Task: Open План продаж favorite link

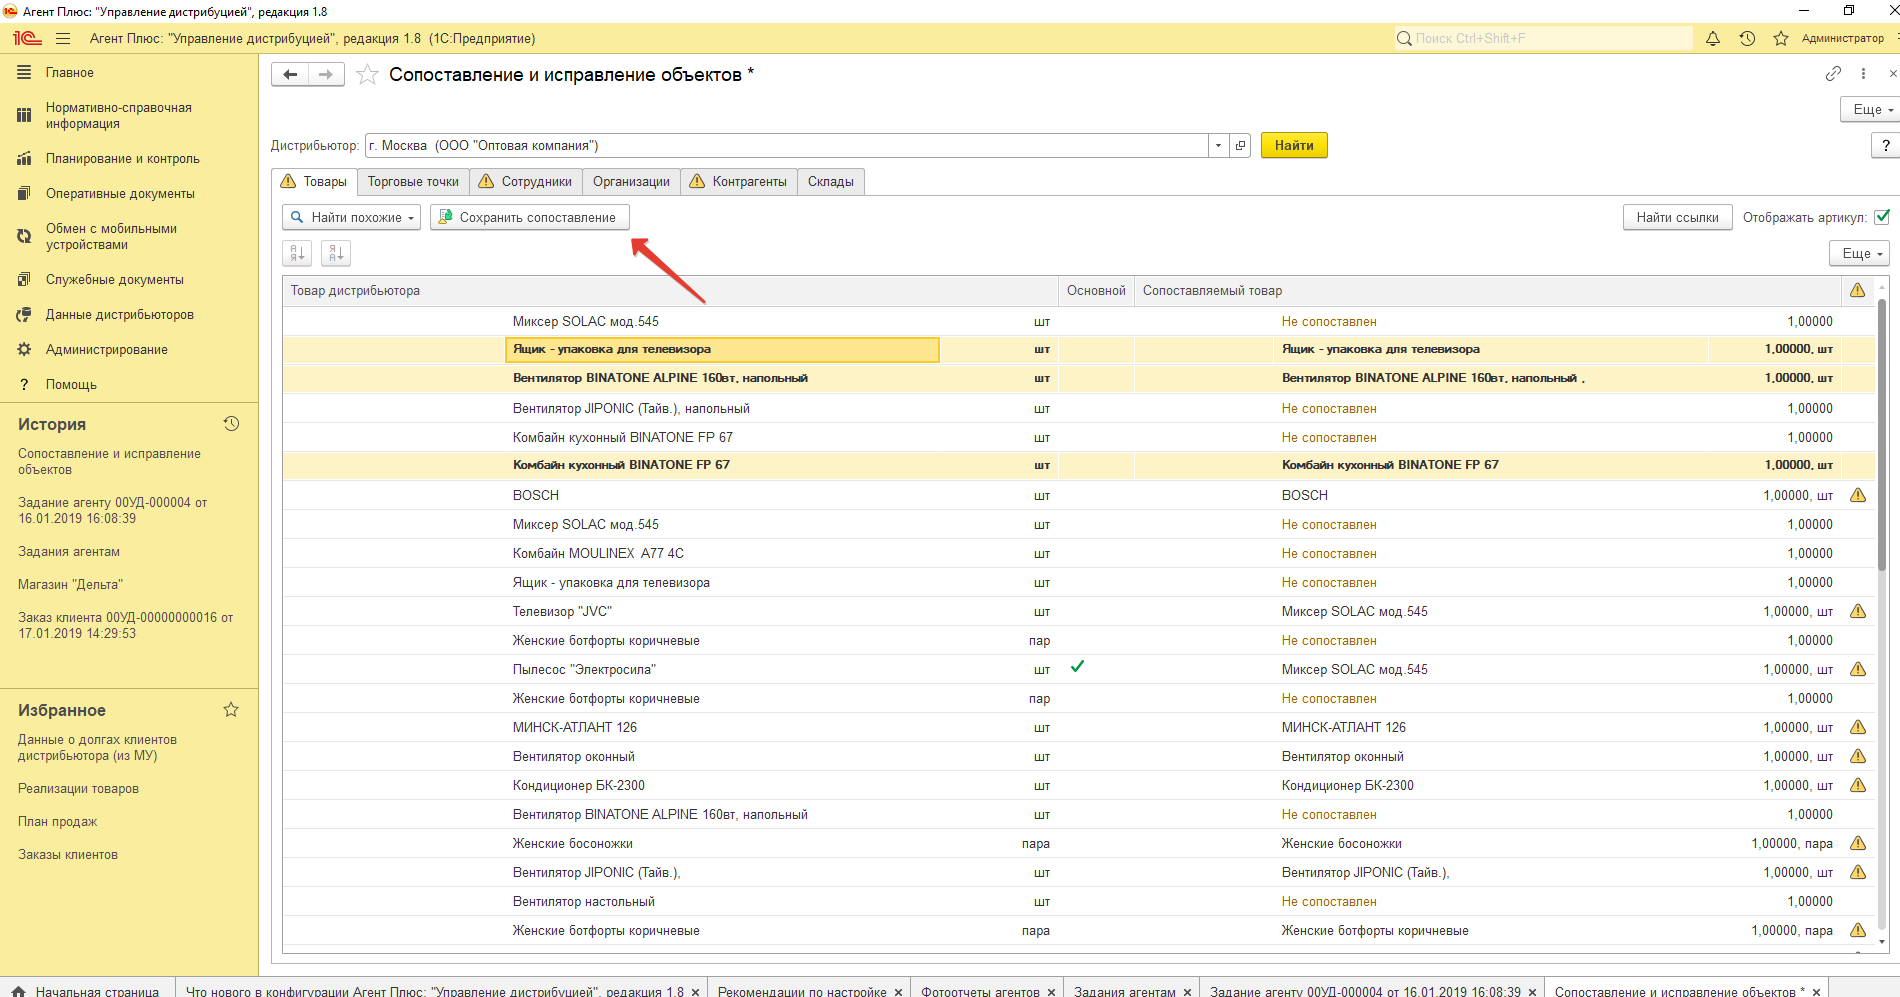Action: [57, 822]
